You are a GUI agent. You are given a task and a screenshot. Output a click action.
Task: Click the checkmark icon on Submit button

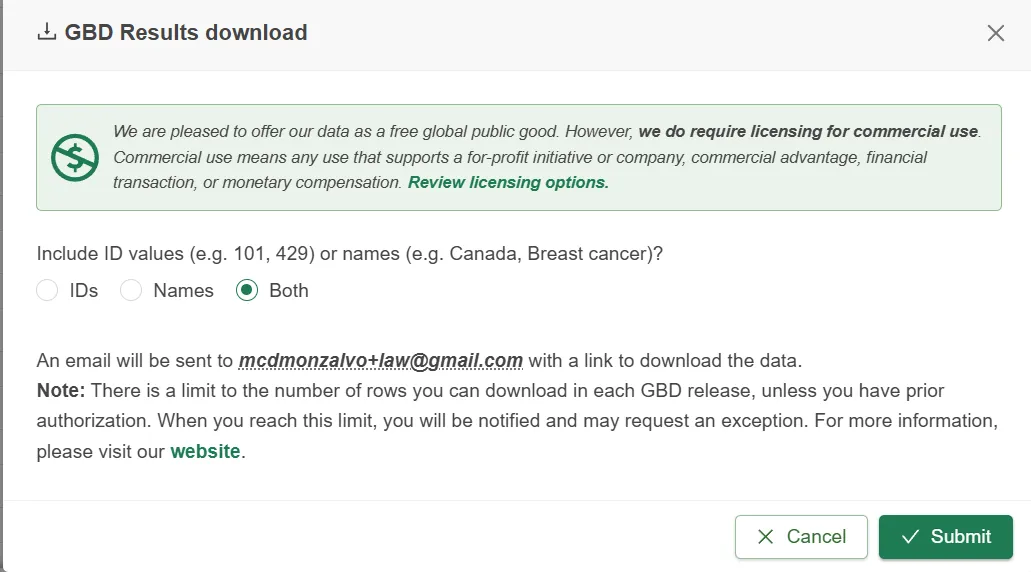click(x=910, y=537)
